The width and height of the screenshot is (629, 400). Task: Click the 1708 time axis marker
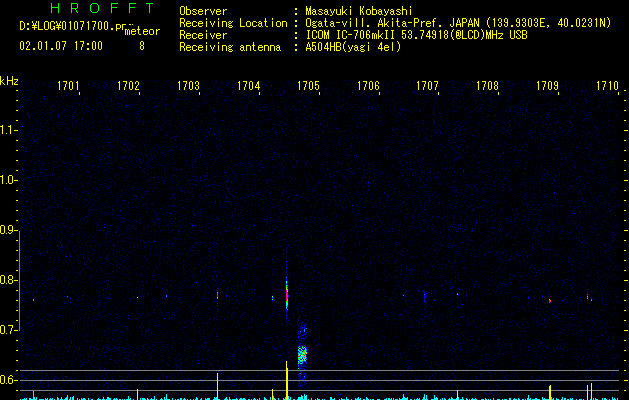point(487,85)
